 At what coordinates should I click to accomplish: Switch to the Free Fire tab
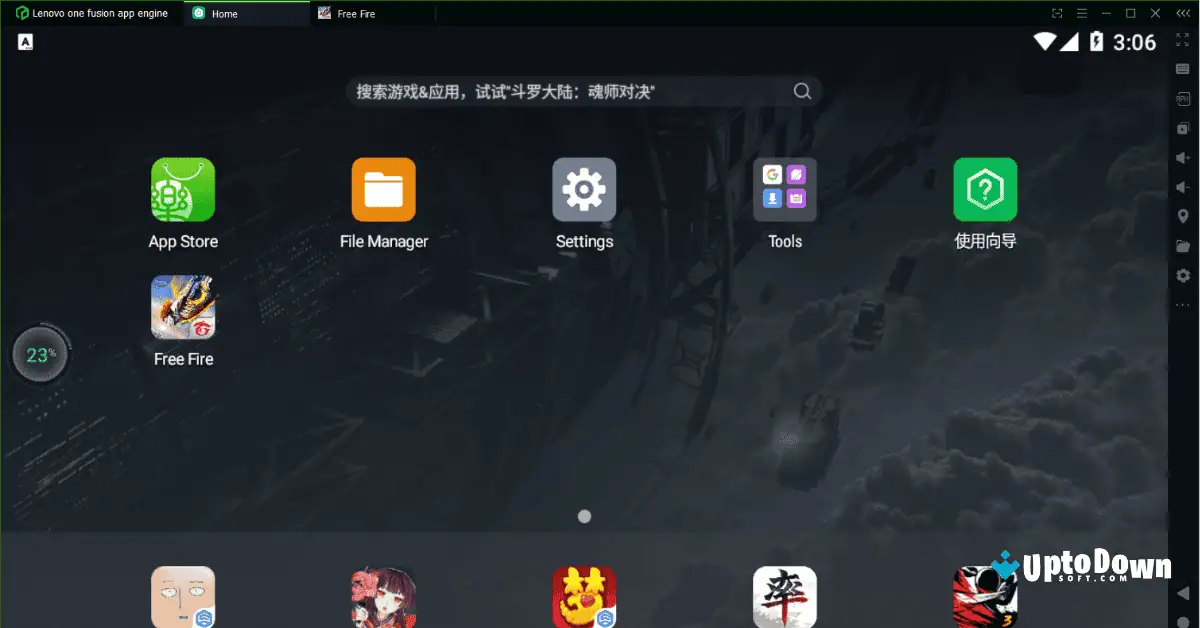[355, 13]
